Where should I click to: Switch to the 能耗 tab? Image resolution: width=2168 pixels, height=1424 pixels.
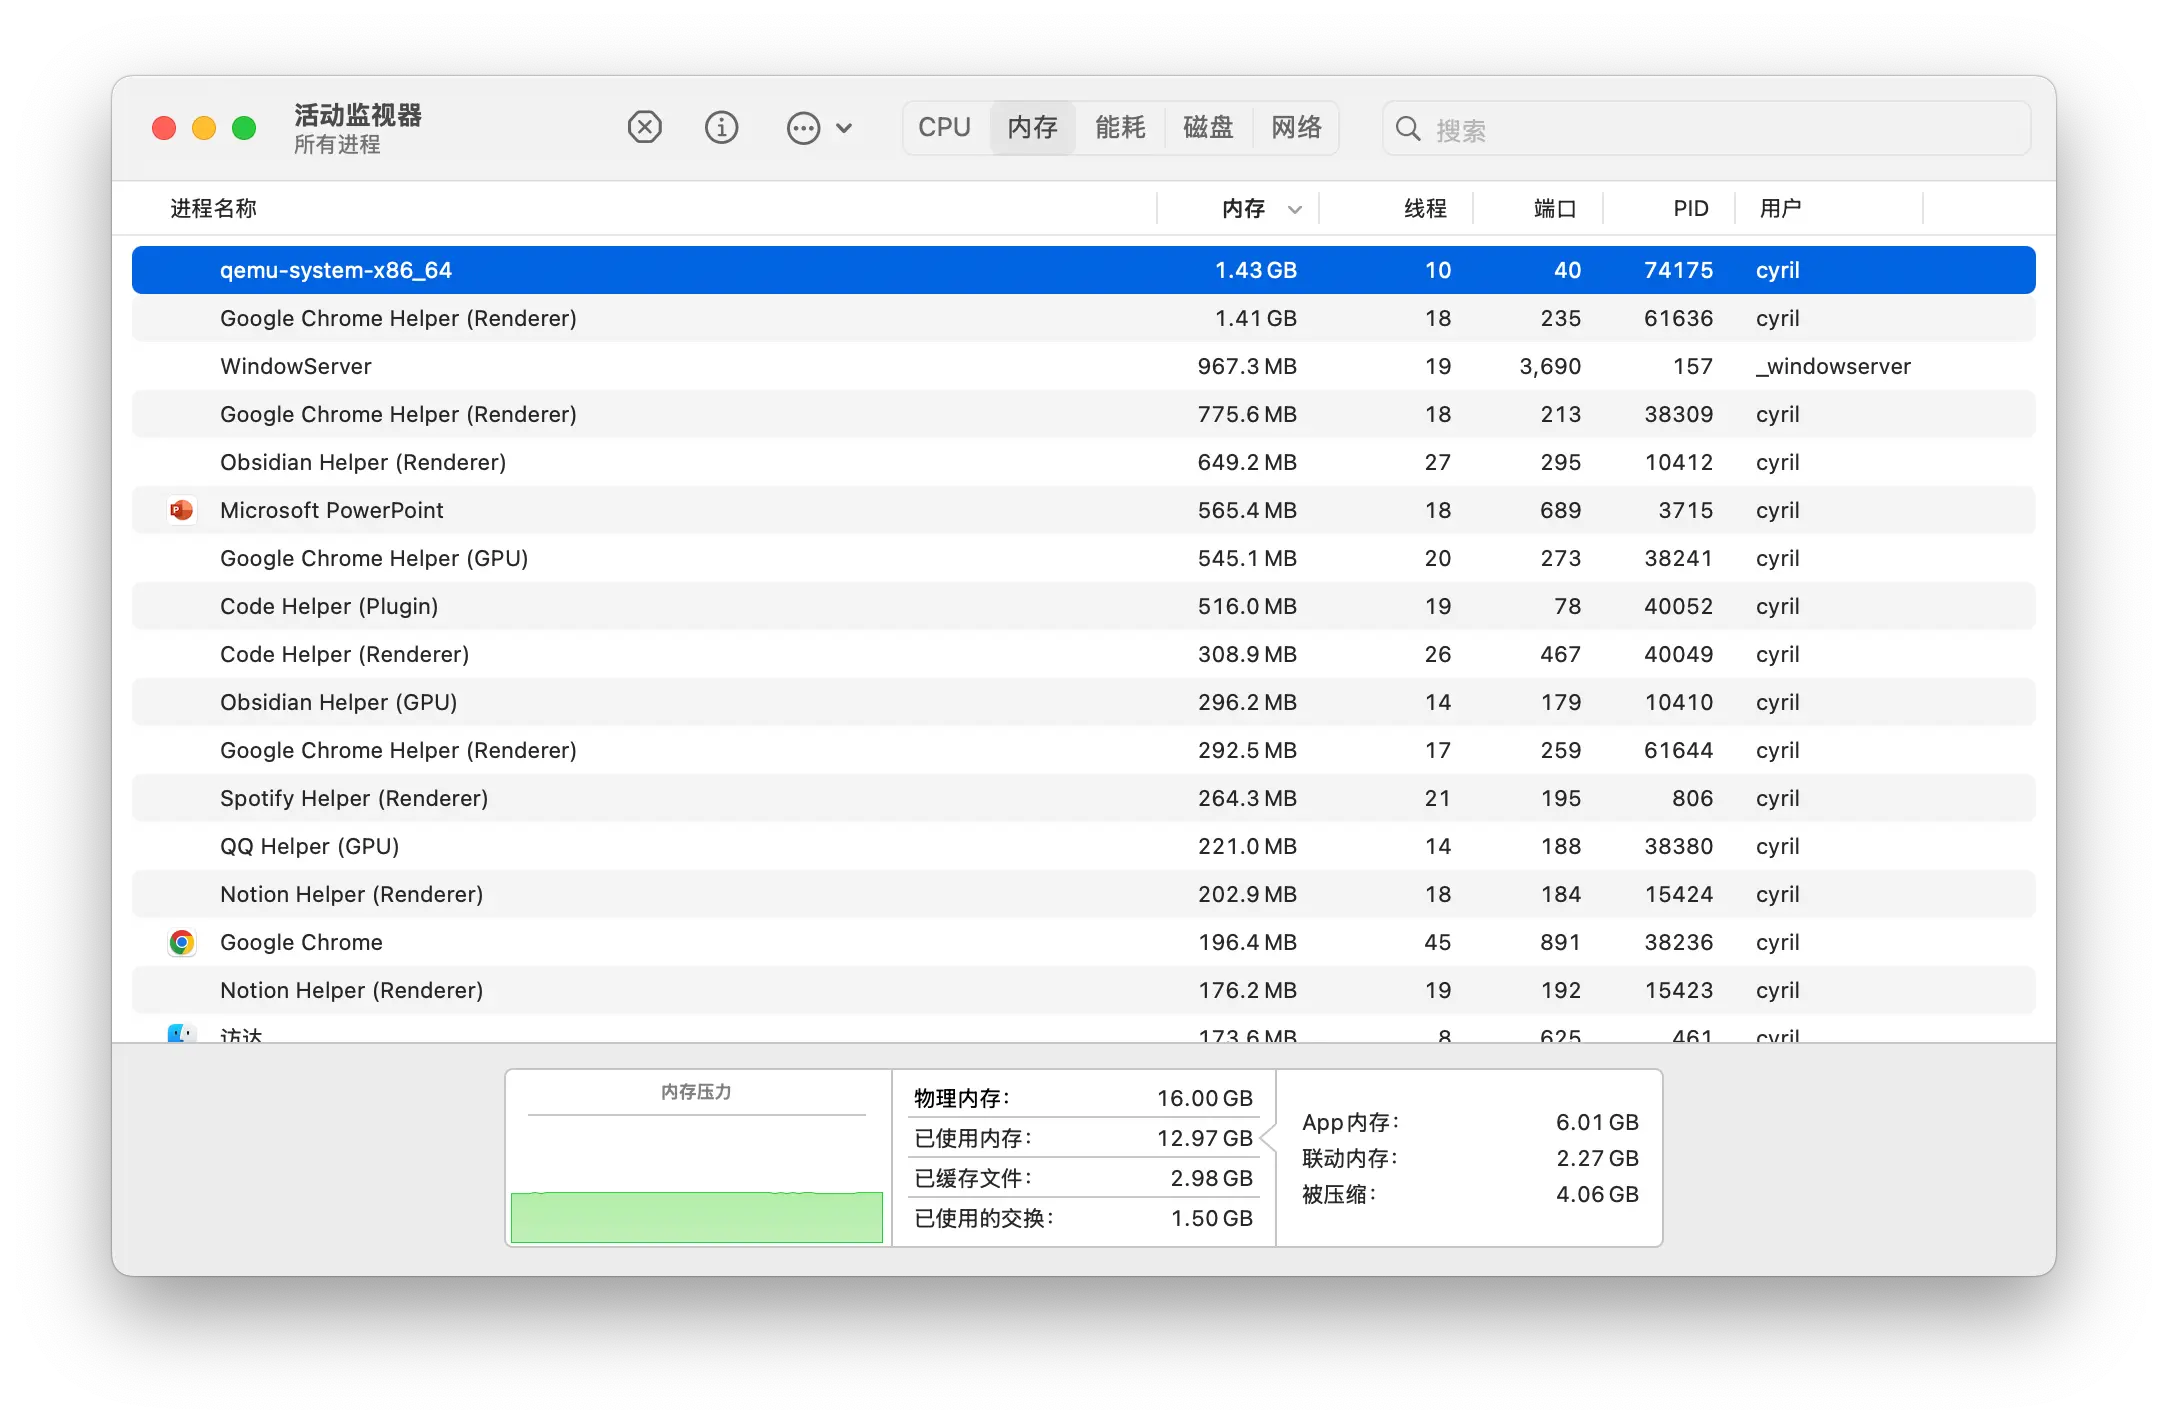pos(1120,128)
